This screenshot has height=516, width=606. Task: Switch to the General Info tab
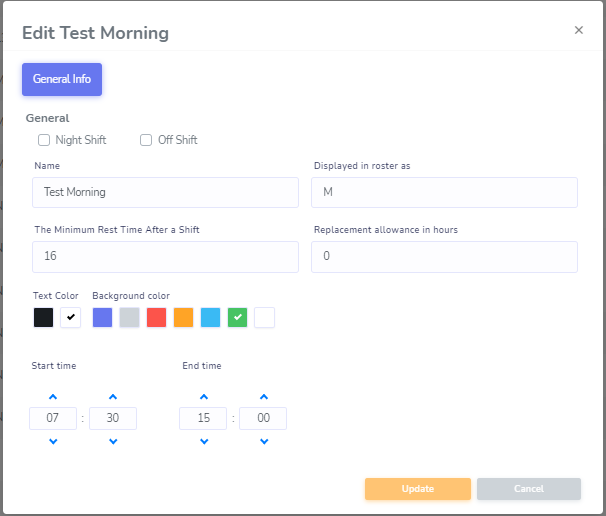coord(62,79)
